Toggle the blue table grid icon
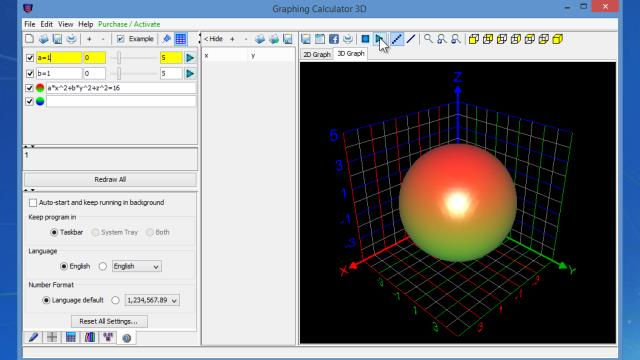 click(x=180, y=39)
